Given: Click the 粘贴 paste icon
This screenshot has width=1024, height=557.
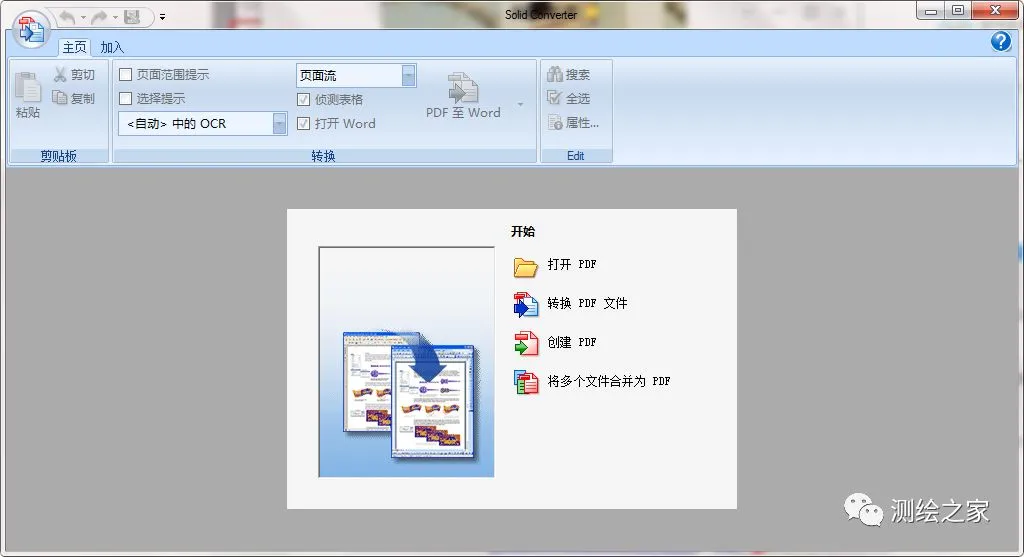Looking at the screenshot, I should coord(28,88).
